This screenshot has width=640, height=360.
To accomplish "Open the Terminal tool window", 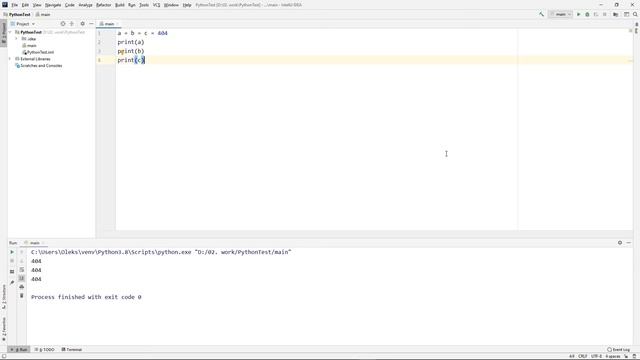I will coord(72,350).
